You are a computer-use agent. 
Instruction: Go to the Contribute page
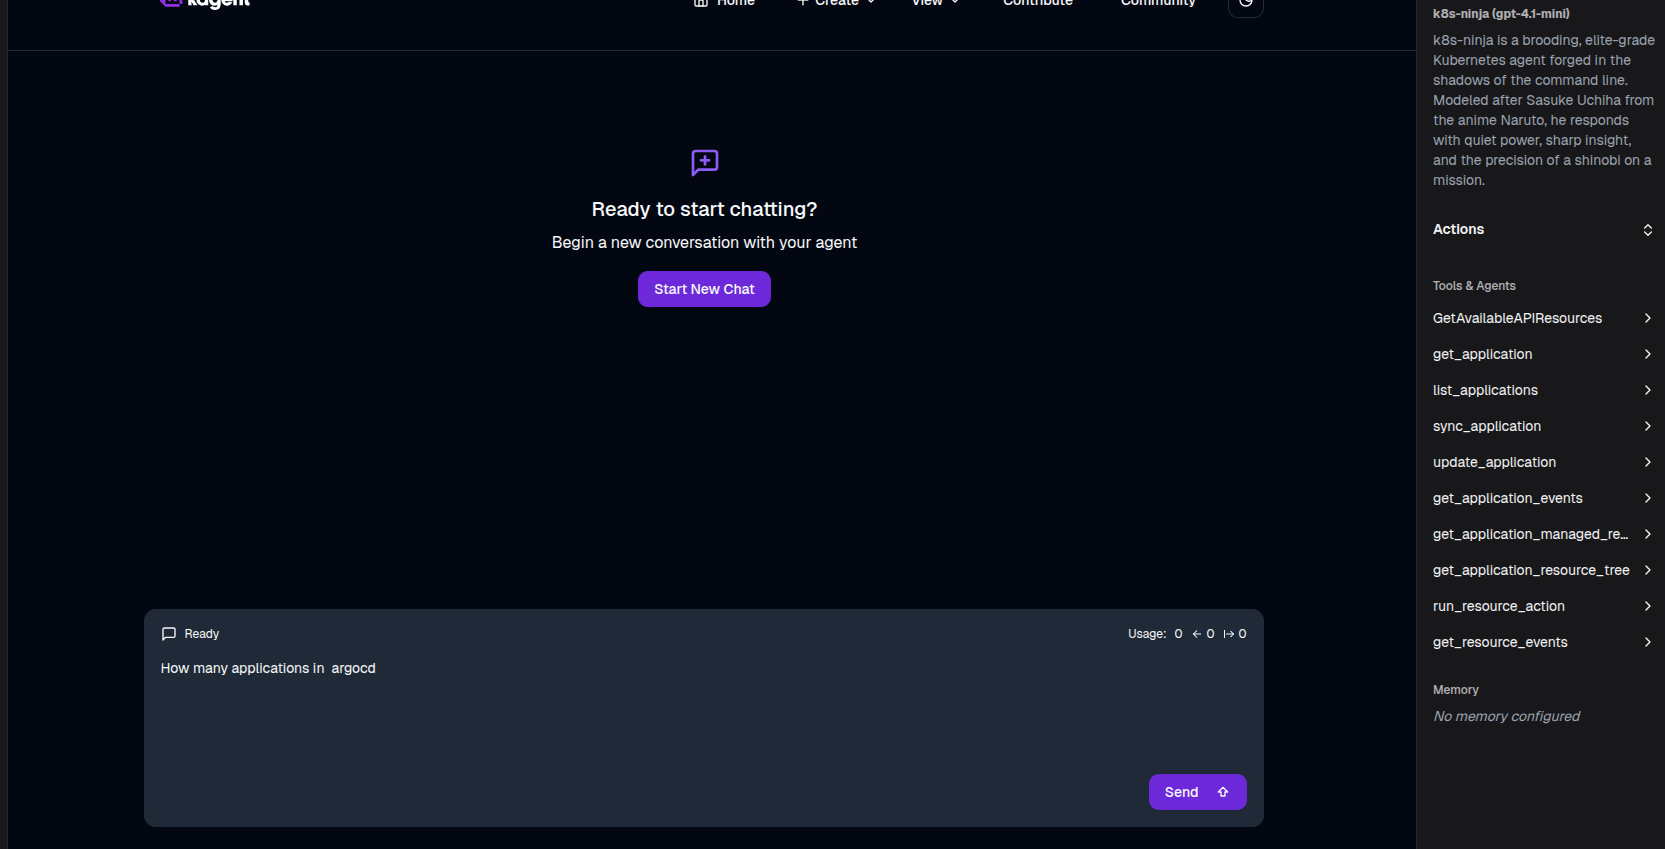(1037, 3)
